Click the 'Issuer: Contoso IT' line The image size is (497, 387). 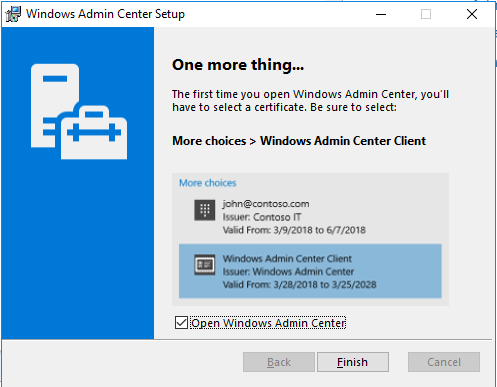click(262, 217)
